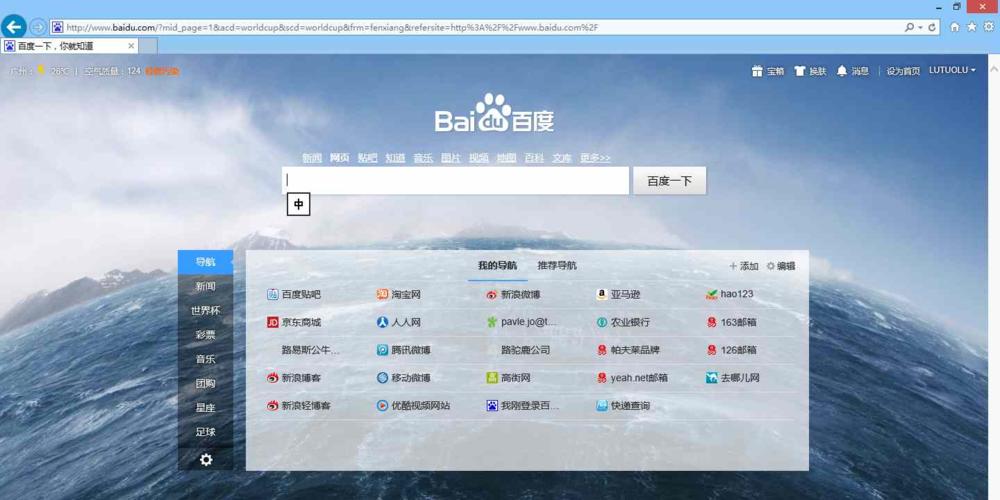Open 路易斯公牛 text shortcut
This screenshot has width=1000, height=500.
point(311,350)
